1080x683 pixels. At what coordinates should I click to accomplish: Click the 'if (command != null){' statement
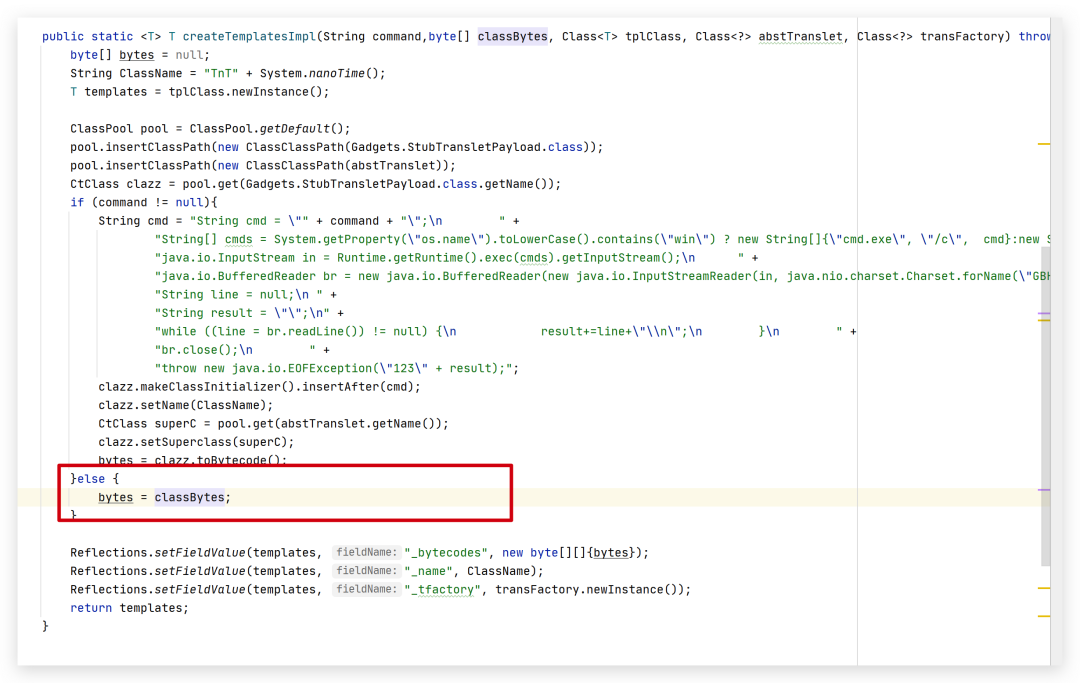click(143, 202)
